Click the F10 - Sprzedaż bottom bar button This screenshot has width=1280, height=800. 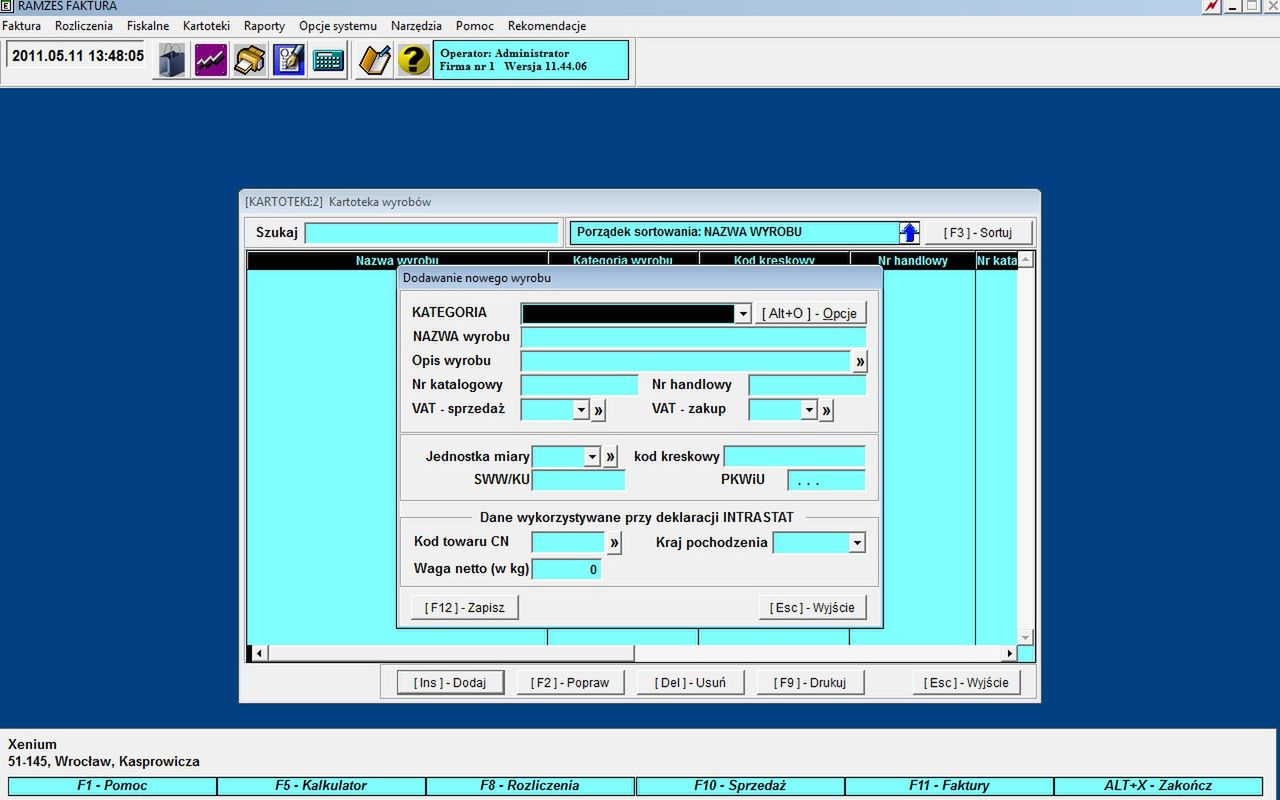[740, 786]
